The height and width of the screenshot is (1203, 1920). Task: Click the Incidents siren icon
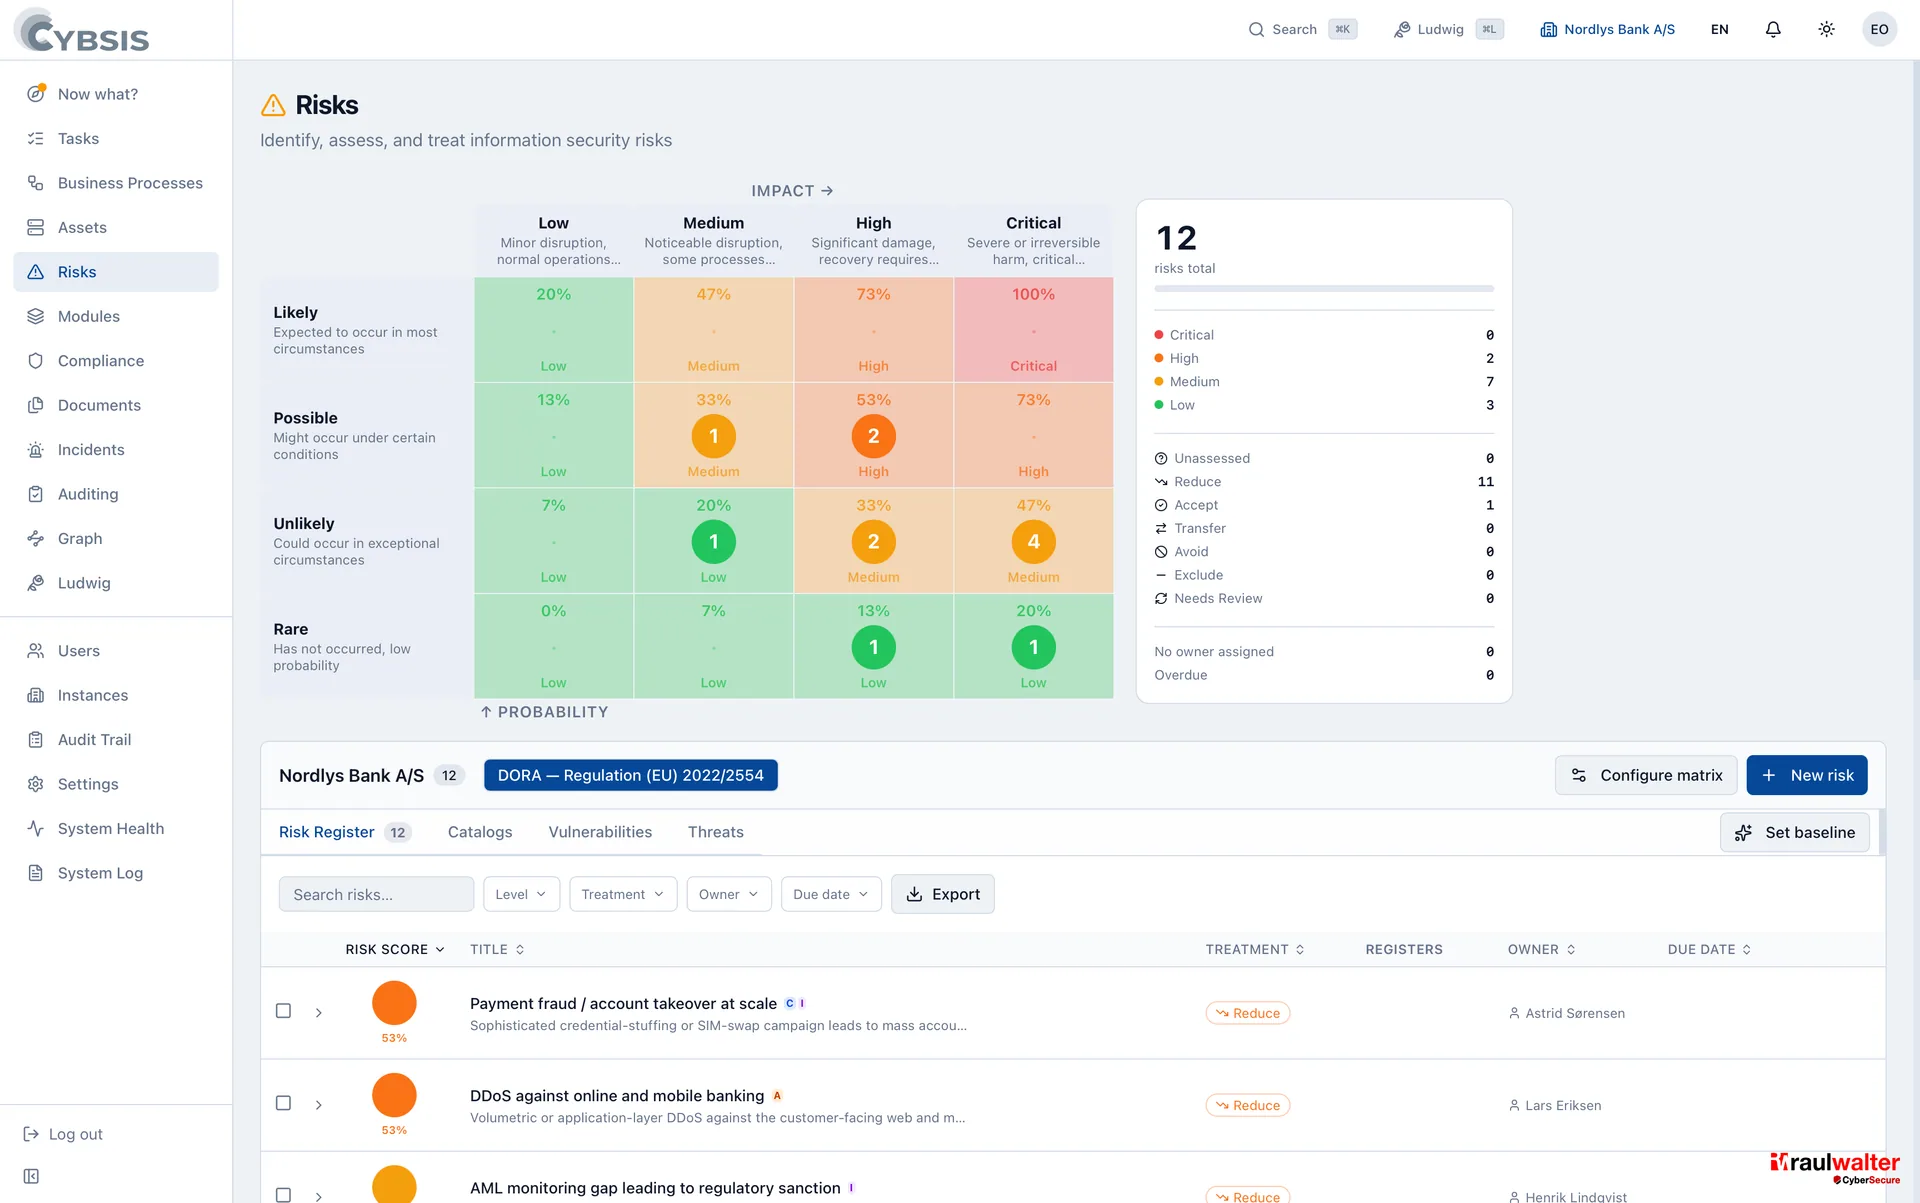point(36,450)
